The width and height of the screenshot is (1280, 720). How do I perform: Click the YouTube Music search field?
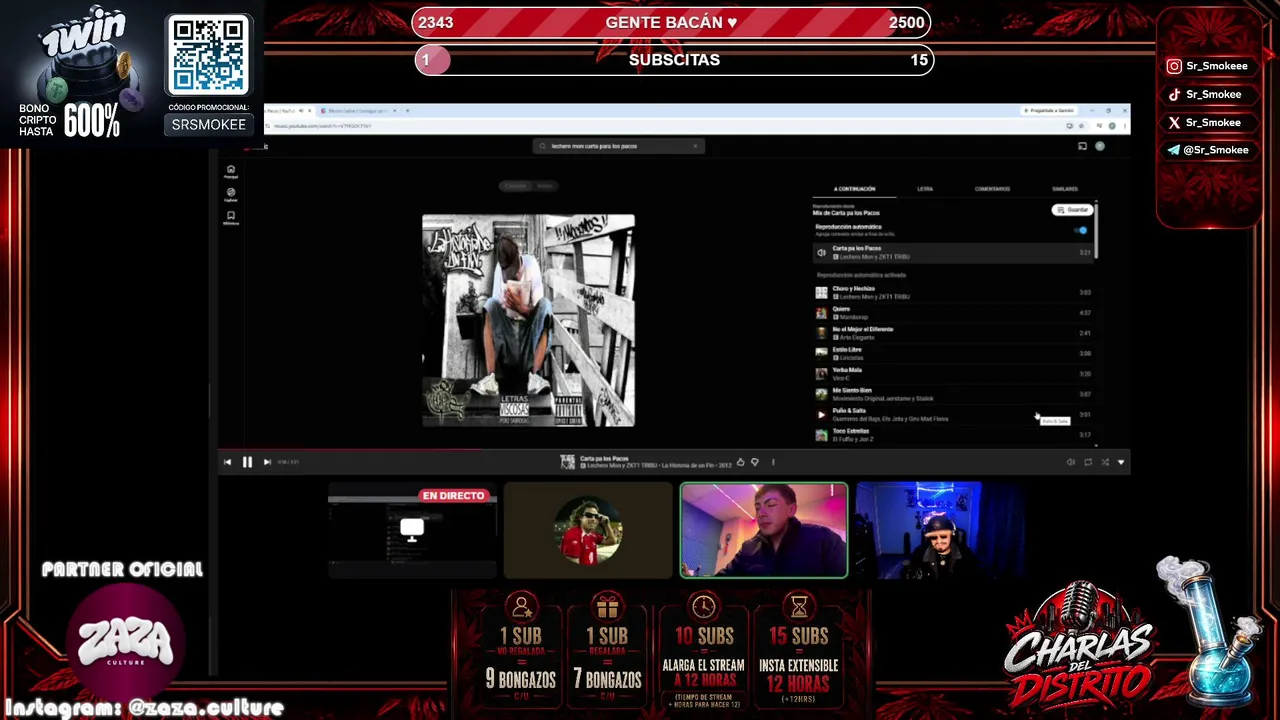click(619, 146)
